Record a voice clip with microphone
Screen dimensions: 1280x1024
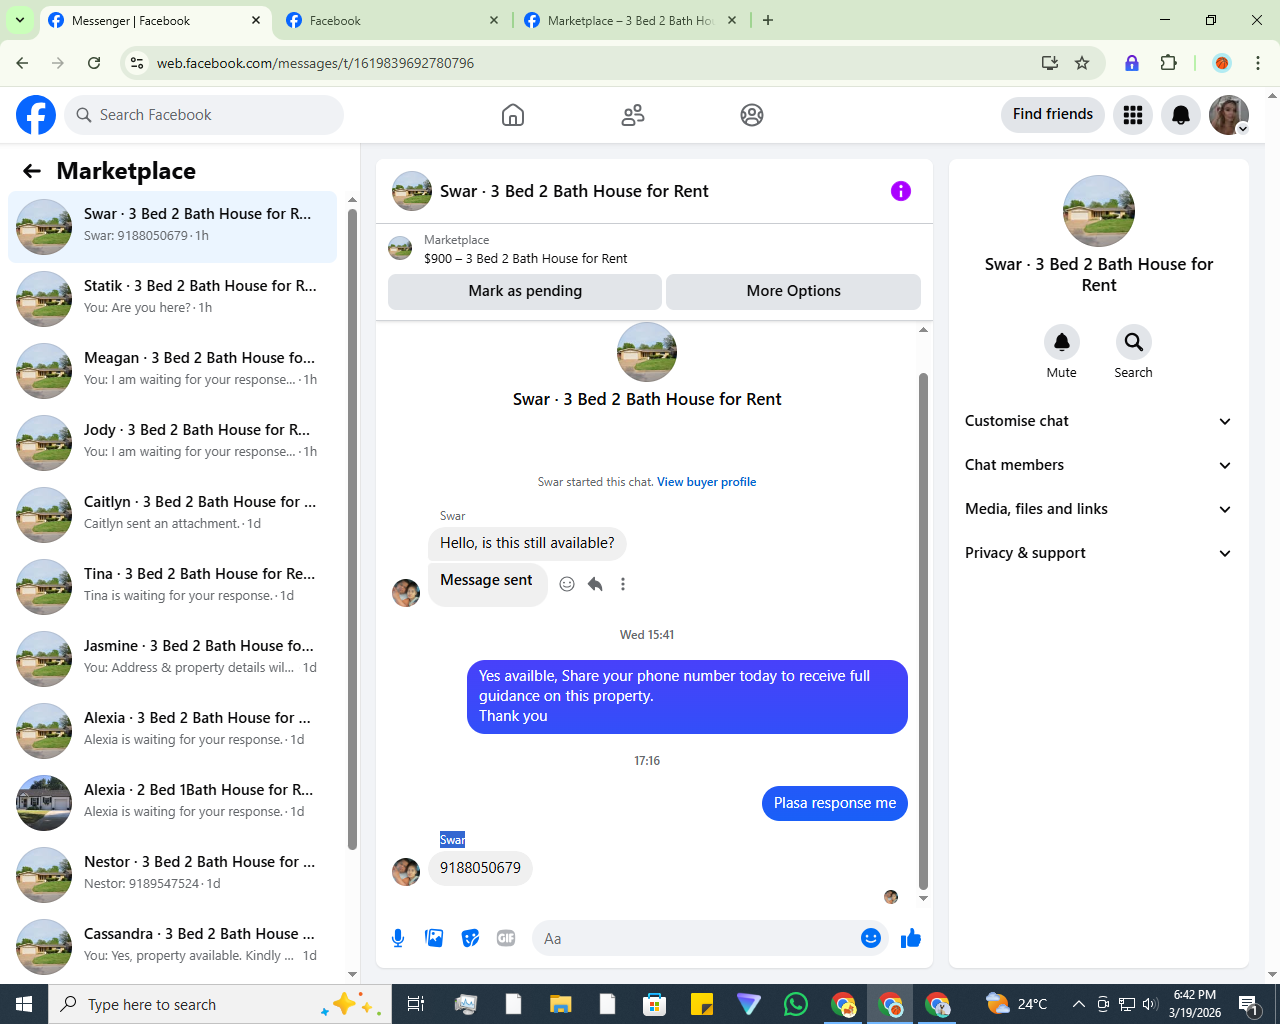click(x=398, y=938)
